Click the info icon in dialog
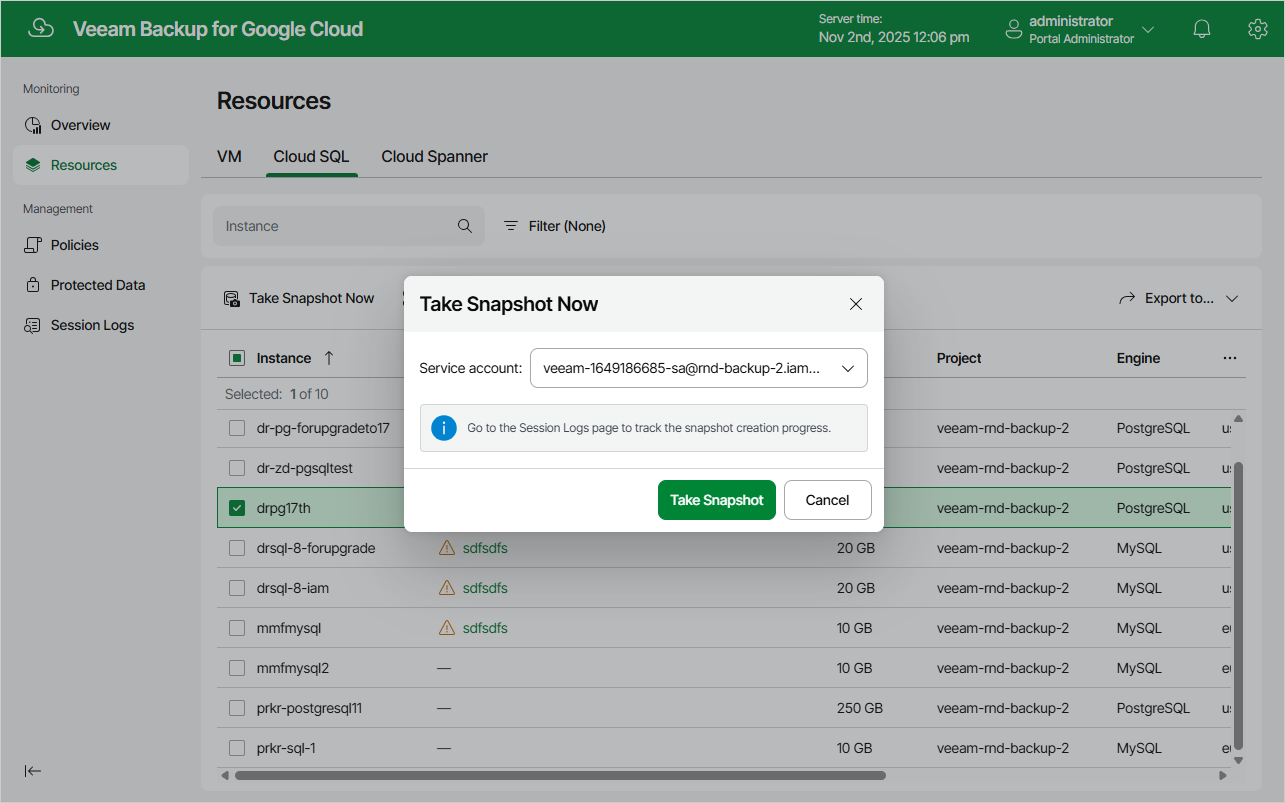 coord(444,428)
